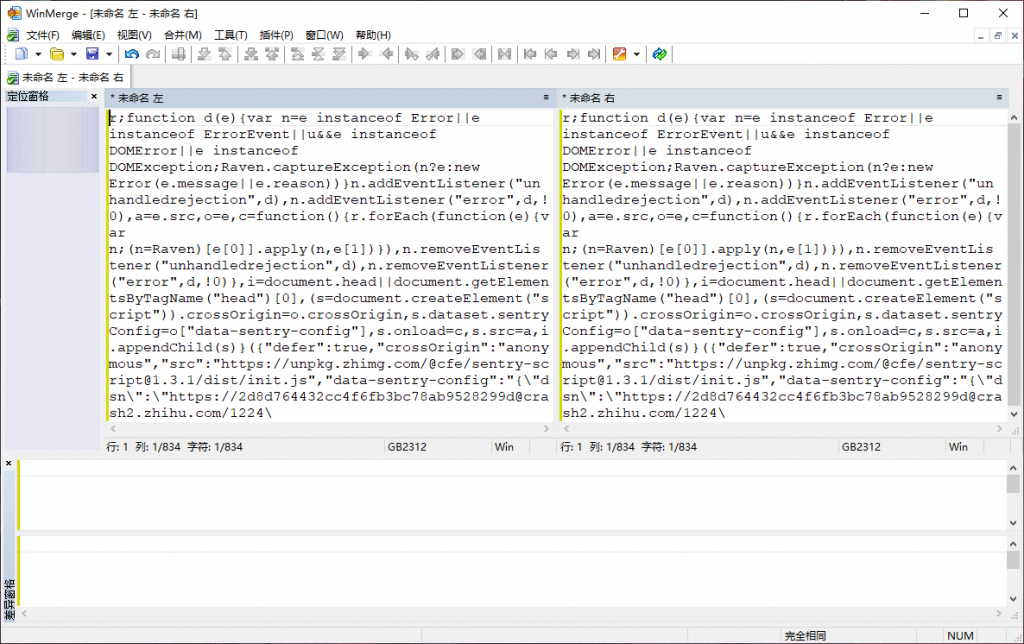
Task: Expand the Open folder dropdown arrow
Action: pyautogui.click(x=73, y=54)
